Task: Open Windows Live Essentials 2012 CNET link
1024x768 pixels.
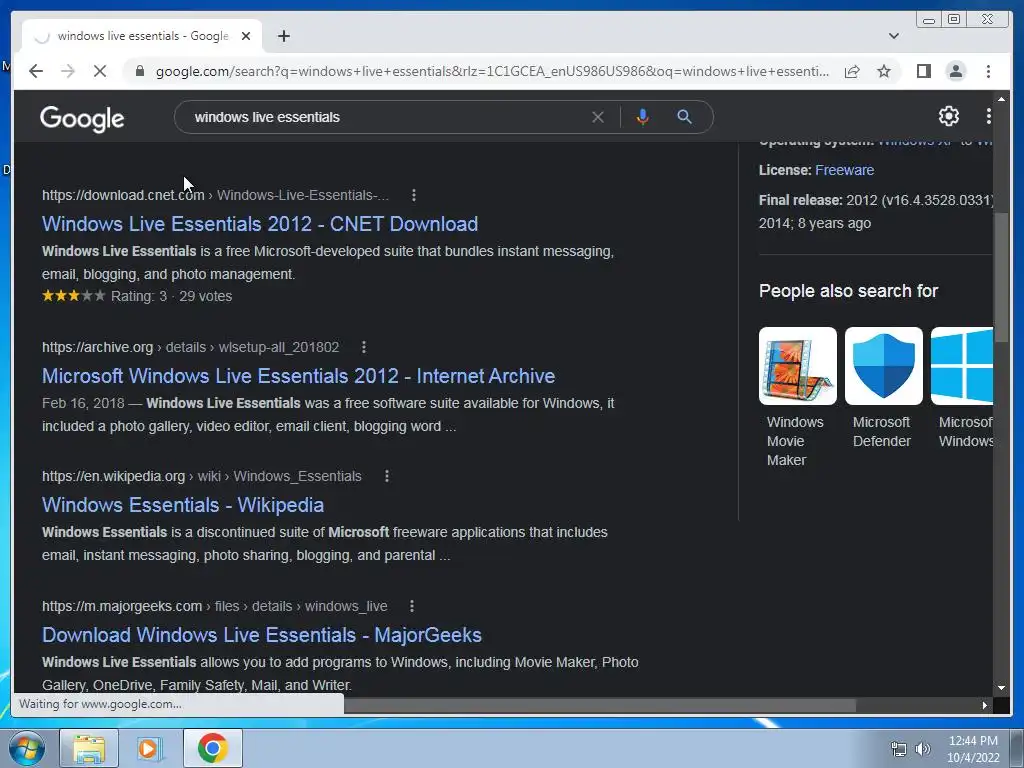Action: point(260,223)
